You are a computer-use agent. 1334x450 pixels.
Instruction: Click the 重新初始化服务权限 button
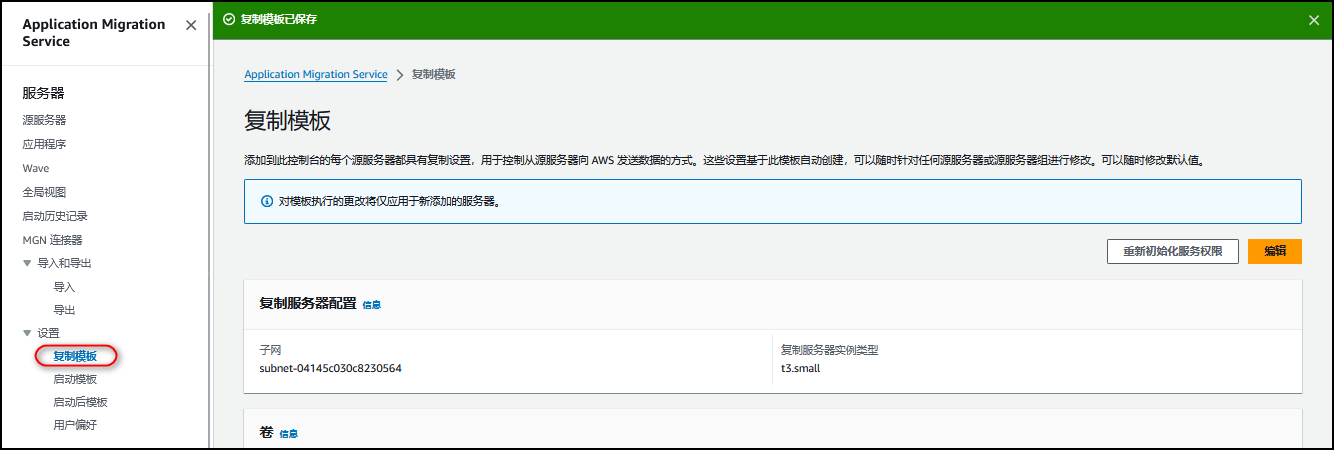1172,251
